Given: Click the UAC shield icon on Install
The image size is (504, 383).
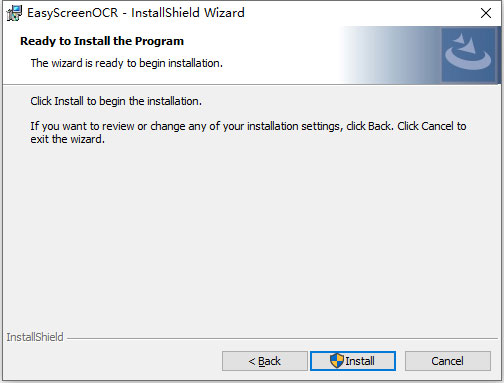Looking at the screenshot, I should [x=336, y=361].
